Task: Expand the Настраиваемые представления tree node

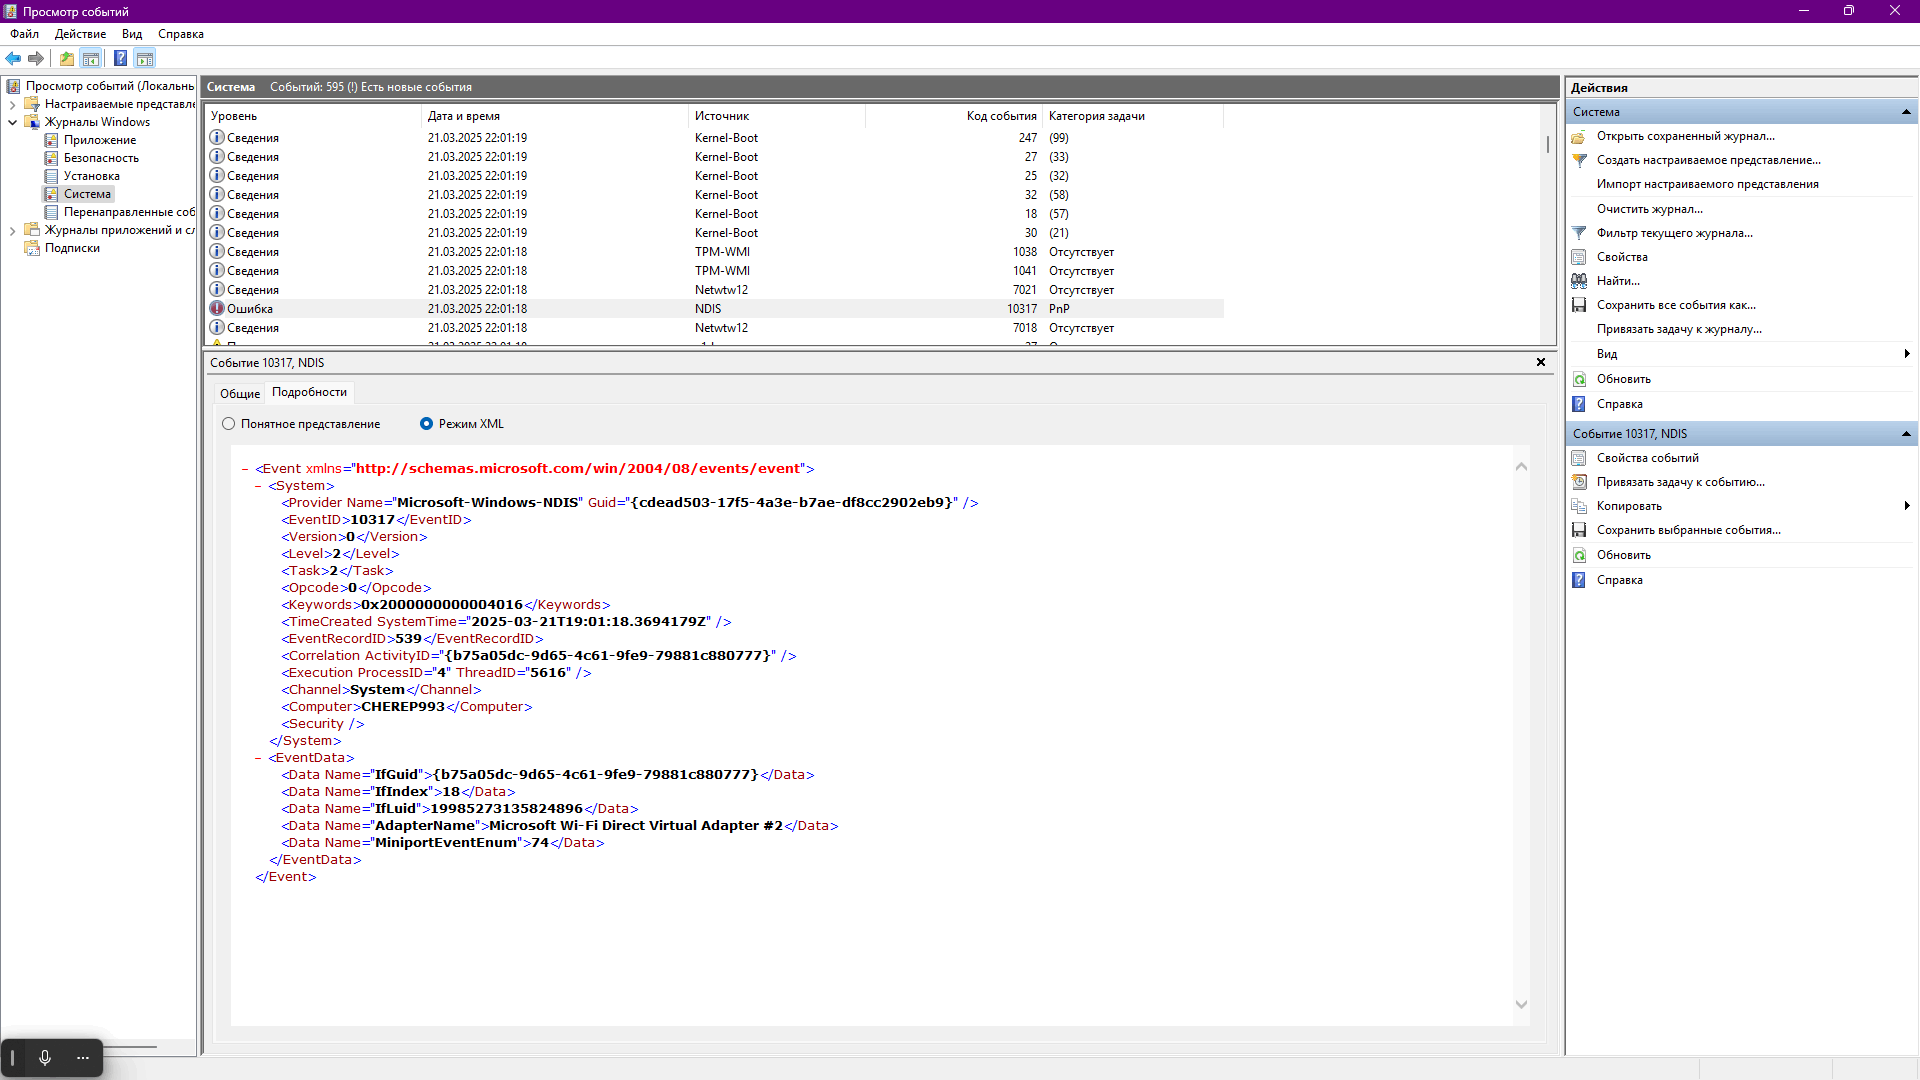Action: tap(12, 104)
